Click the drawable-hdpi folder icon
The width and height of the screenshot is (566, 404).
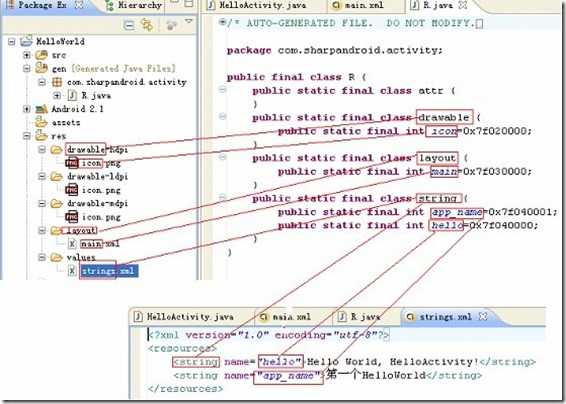click(x=57, y=149)
